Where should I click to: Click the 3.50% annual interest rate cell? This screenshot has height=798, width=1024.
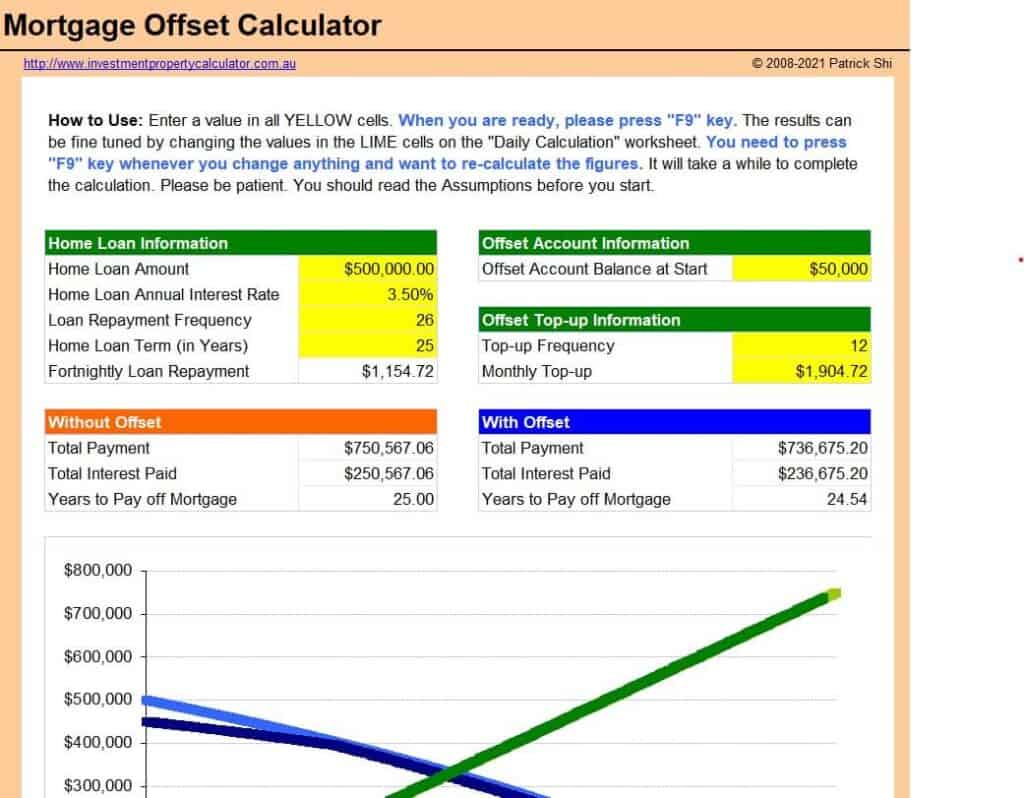pyautogui.click(x=368, y=295)
